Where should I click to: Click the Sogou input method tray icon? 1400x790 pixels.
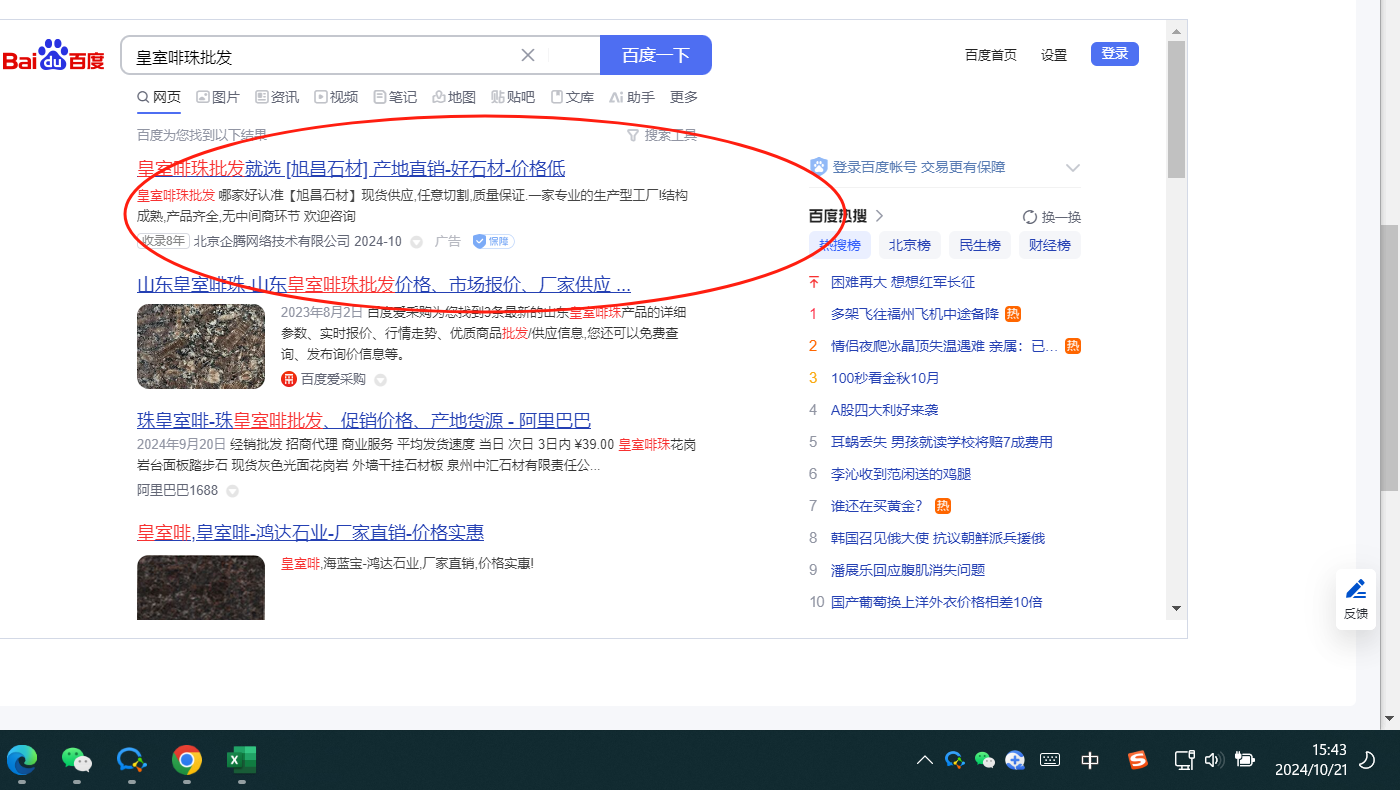(1138, 761)
